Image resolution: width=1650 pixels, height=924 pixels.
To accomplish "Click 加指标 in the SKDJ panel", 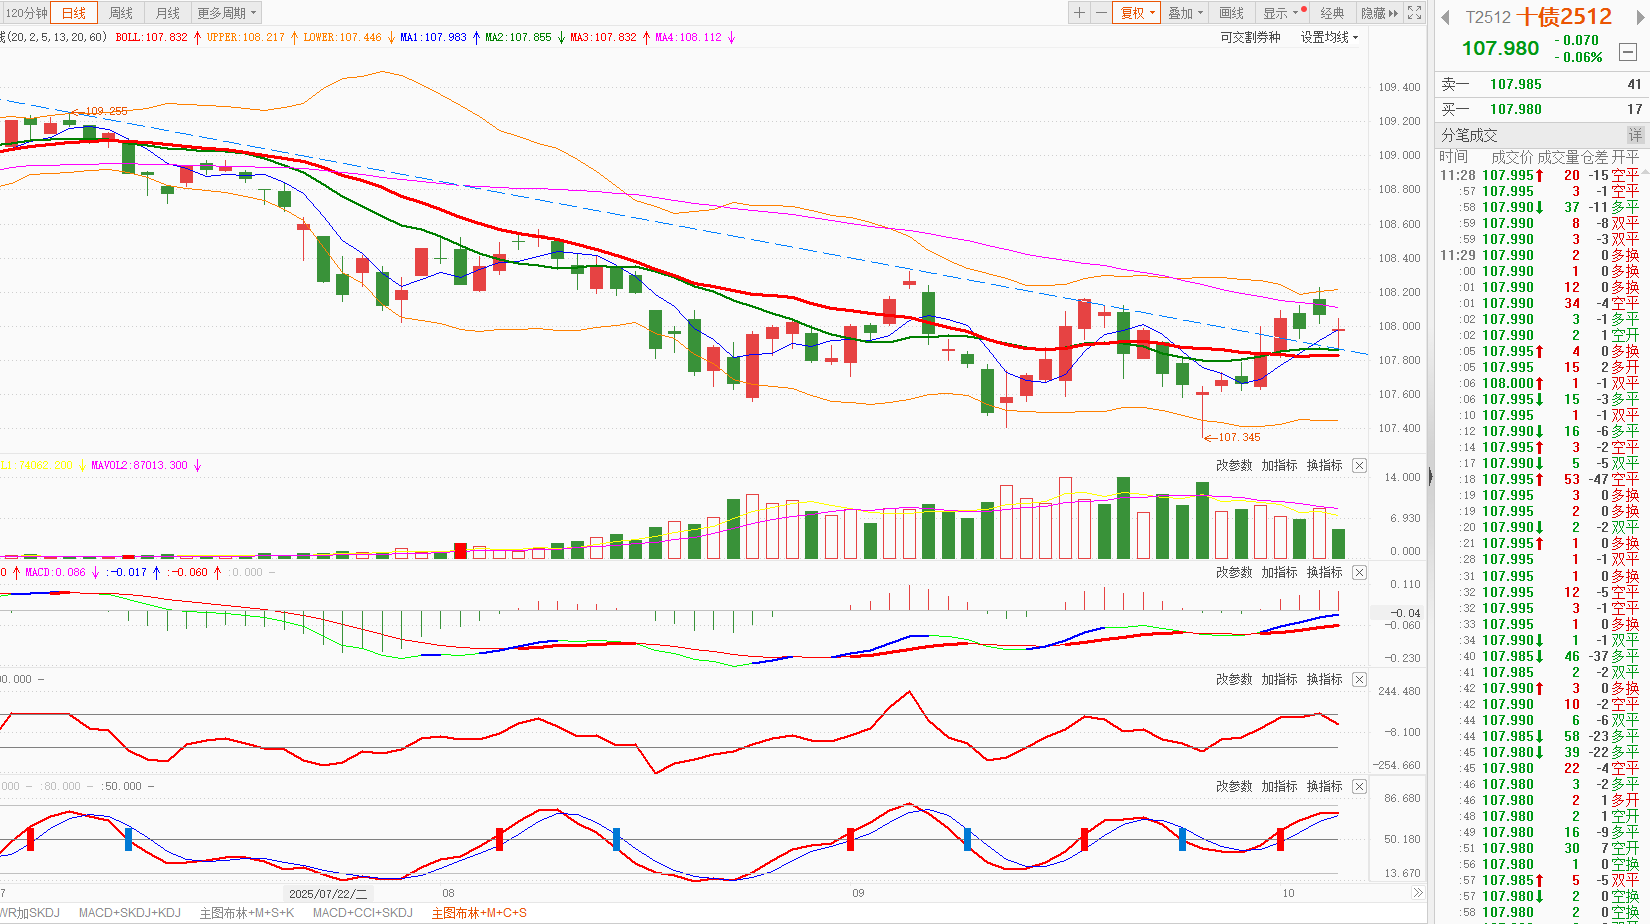I will 1279,786.
